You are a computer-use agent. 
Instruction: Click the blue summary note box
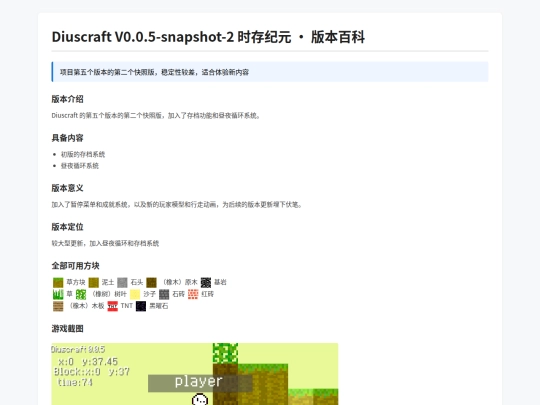[x=270, y=72]
